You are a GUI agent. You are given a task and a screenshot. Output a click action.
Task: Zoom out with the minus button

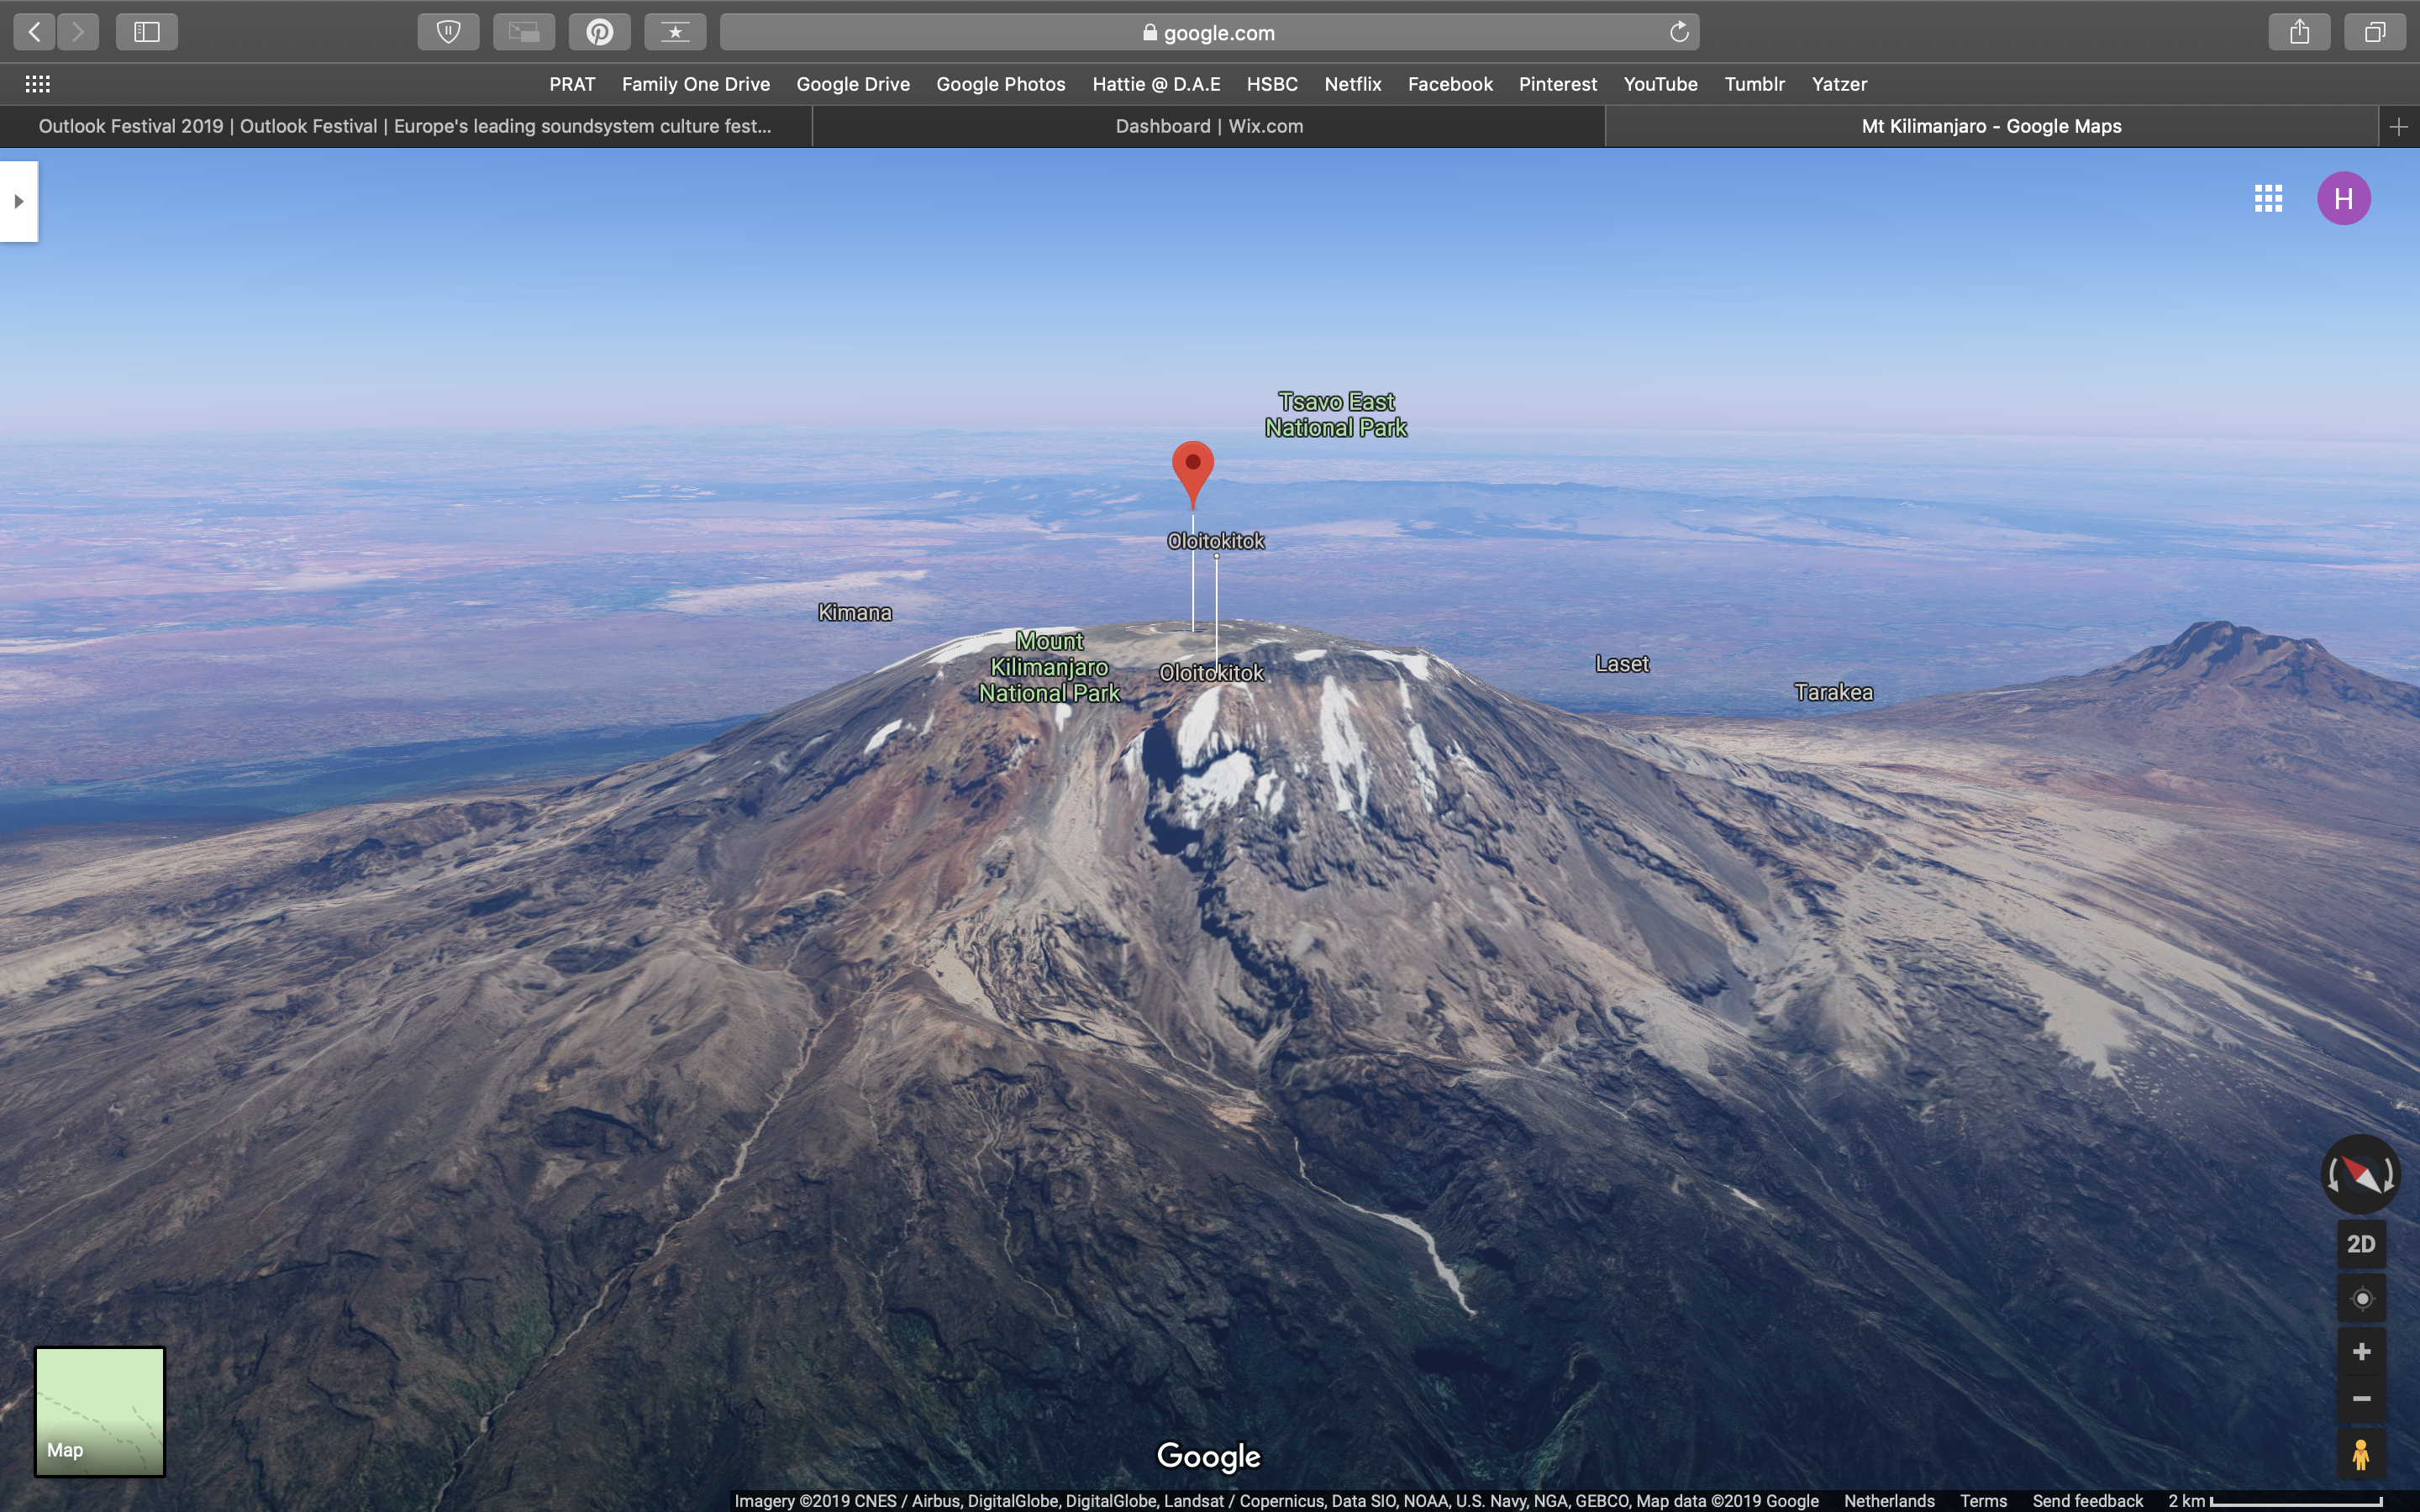pyautogui.click(x=2361, y=1399)
